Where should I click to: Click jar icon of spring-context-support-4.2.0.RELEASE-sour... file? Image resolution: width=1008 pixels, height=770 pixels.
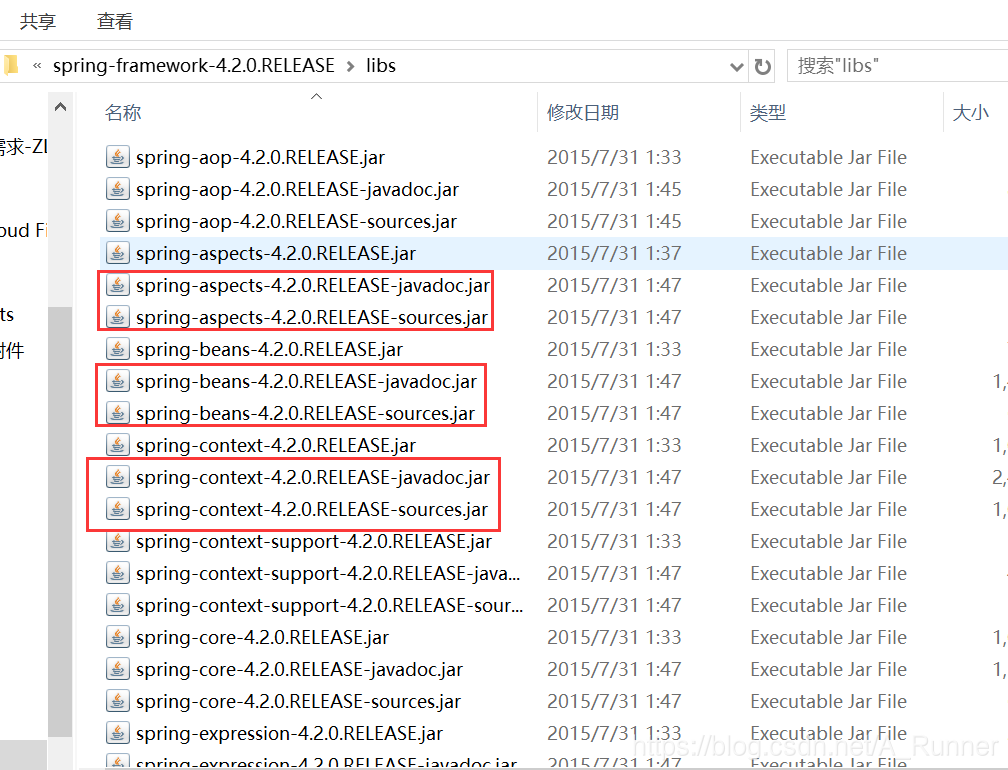click(x=118, y=605)
